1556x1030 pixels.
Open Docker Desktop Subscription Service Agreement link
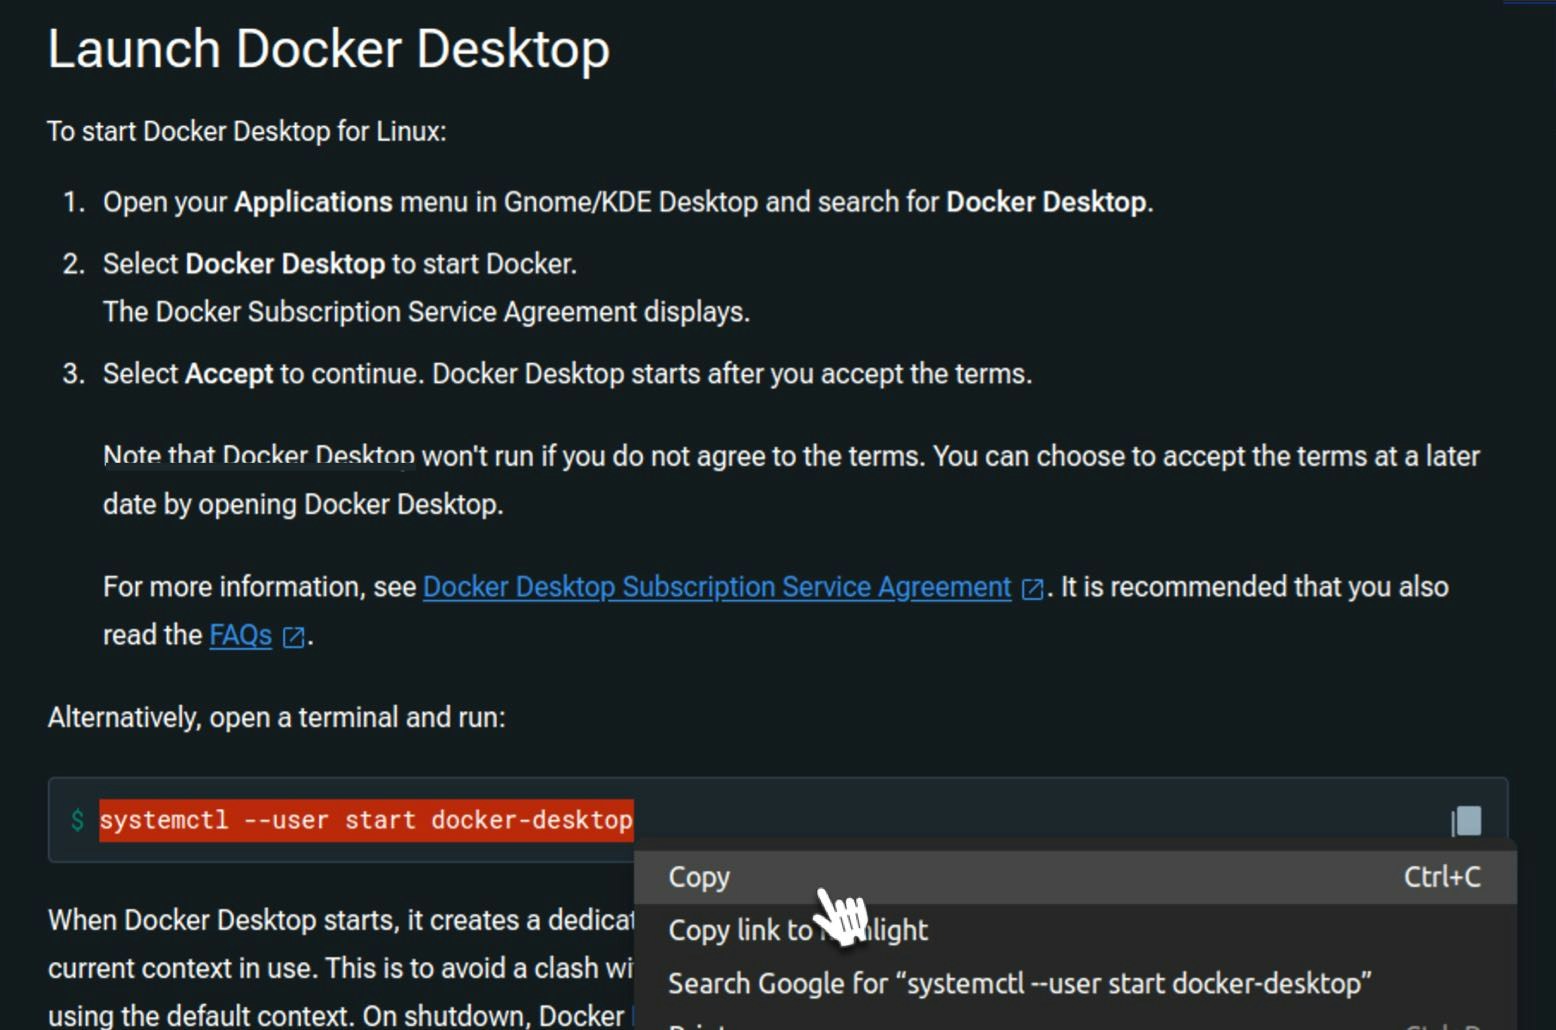(717, 587)
